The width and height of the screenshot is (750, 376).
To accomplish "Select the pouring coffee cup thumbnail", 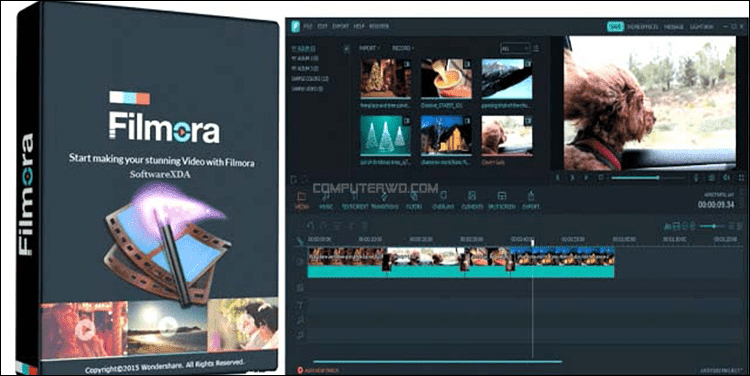I will [446, 79].
